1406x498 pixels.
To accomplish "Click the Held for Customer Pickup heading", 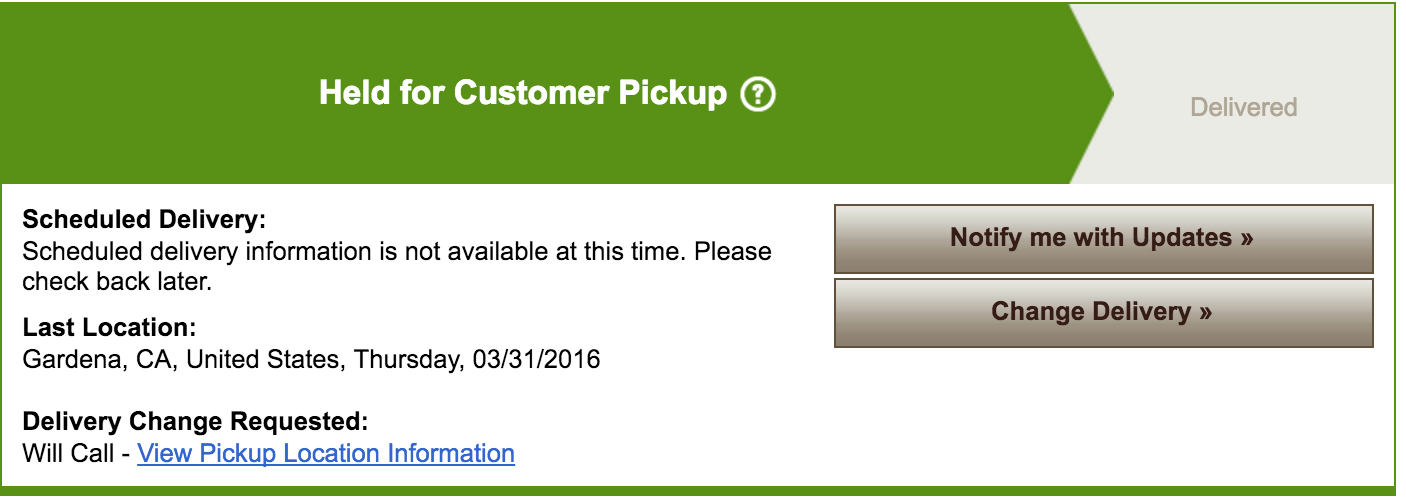I will click(522, 94).
